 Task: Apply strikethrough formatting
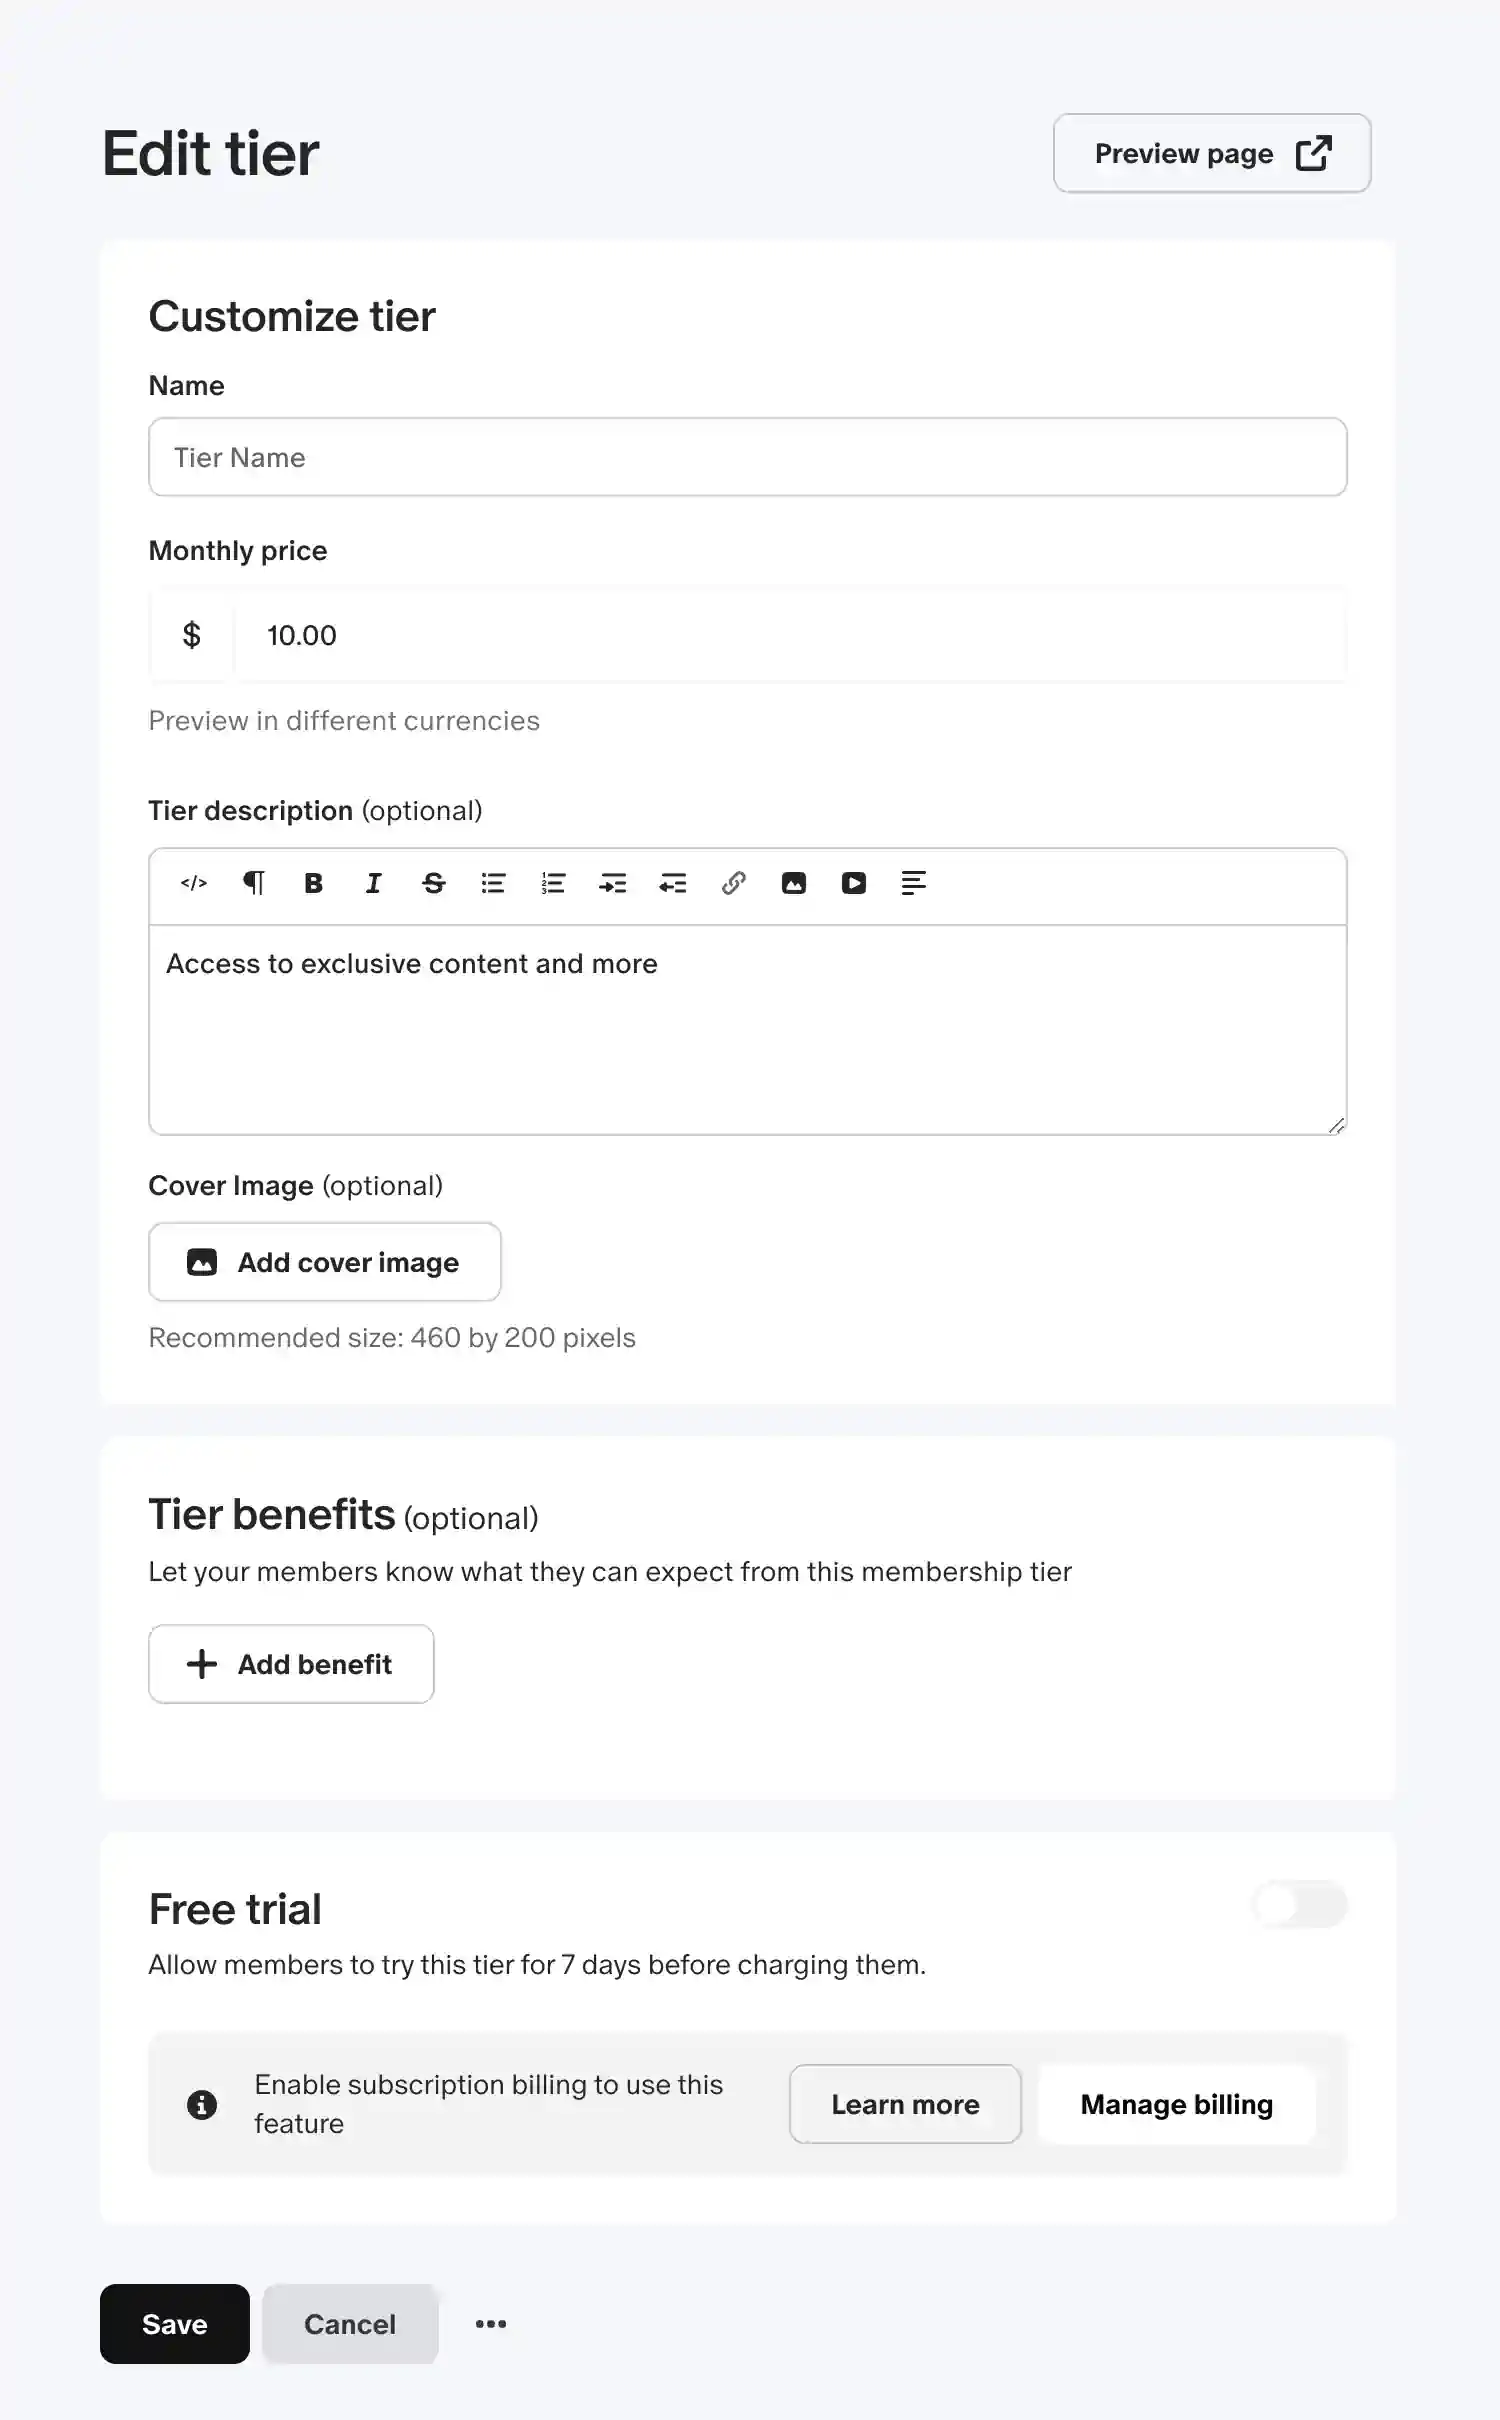pos(433,883)
